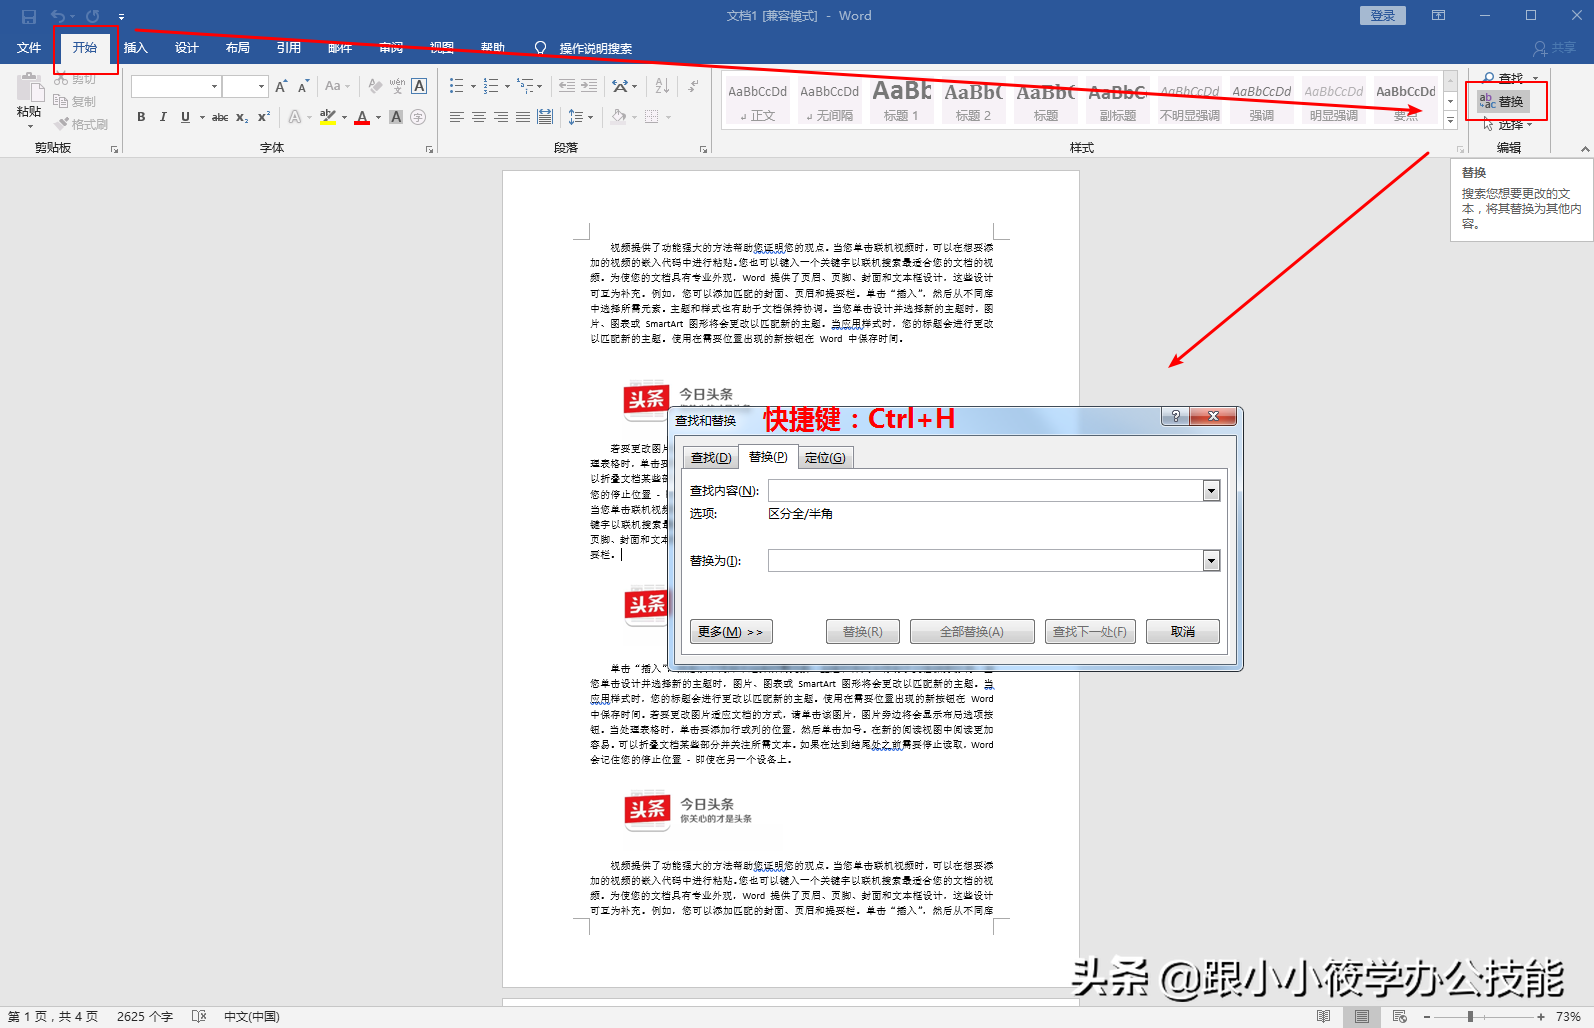Increase paragraph indent
The height and width of the screenshot is (1028, 1594).
click(x=589, y=87)
